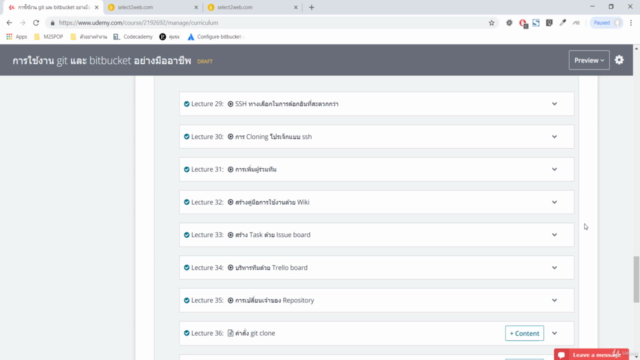The image size is (640, 360).
Task: Close the second select2web.com tab
Action: pyautogui.click(x=296, y=7)
